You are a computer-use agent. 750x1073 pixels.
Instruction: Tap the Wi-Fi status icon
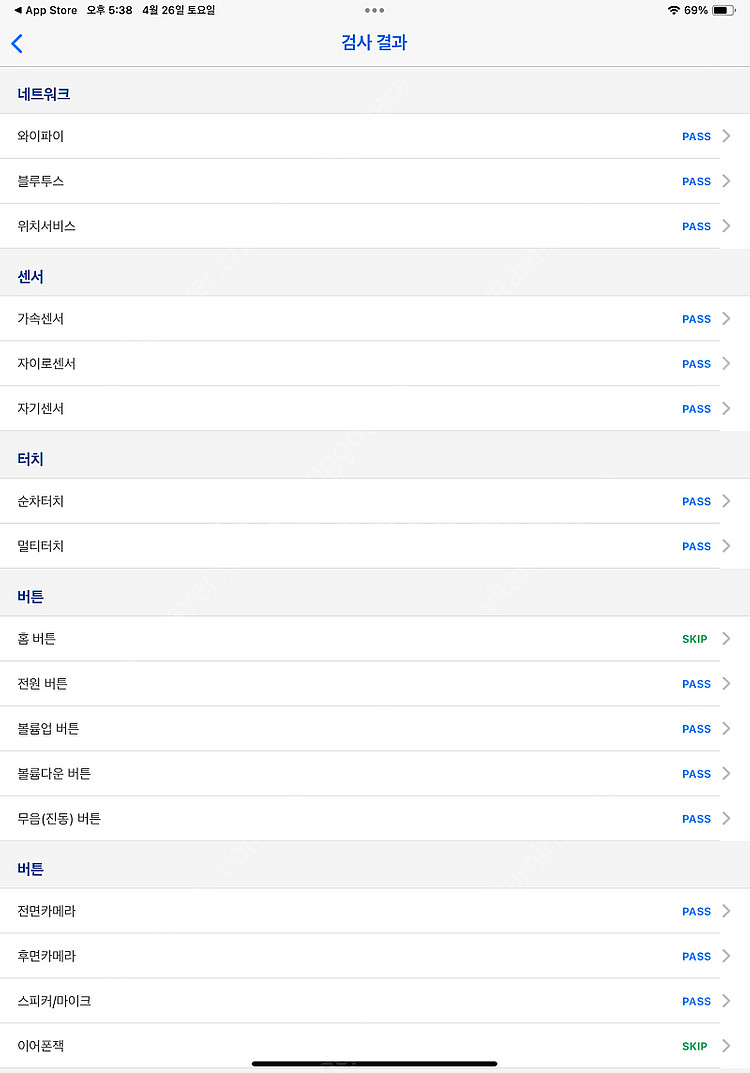pyautogui.click(x=673, y=10)
